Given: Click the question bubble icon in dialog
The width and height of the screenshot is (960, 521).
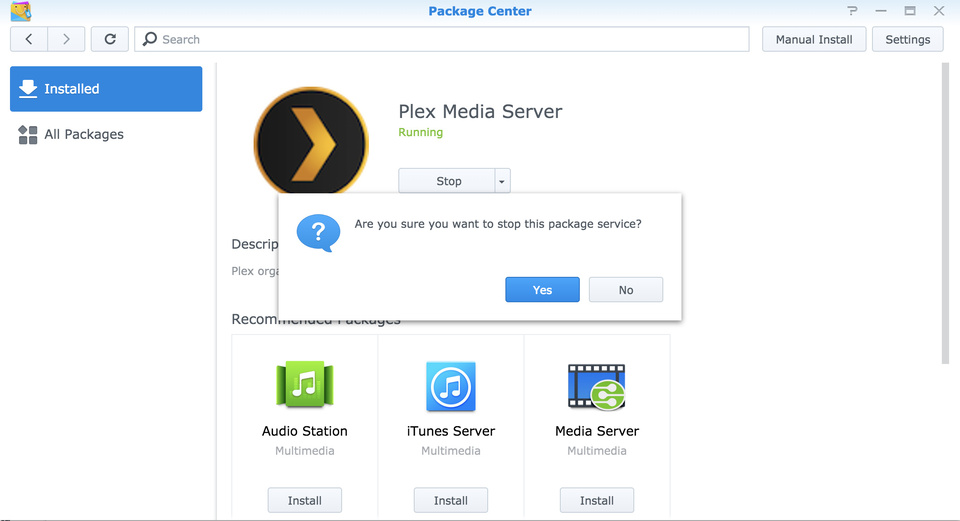Looking at the screenshot, I should click(318, 233).
